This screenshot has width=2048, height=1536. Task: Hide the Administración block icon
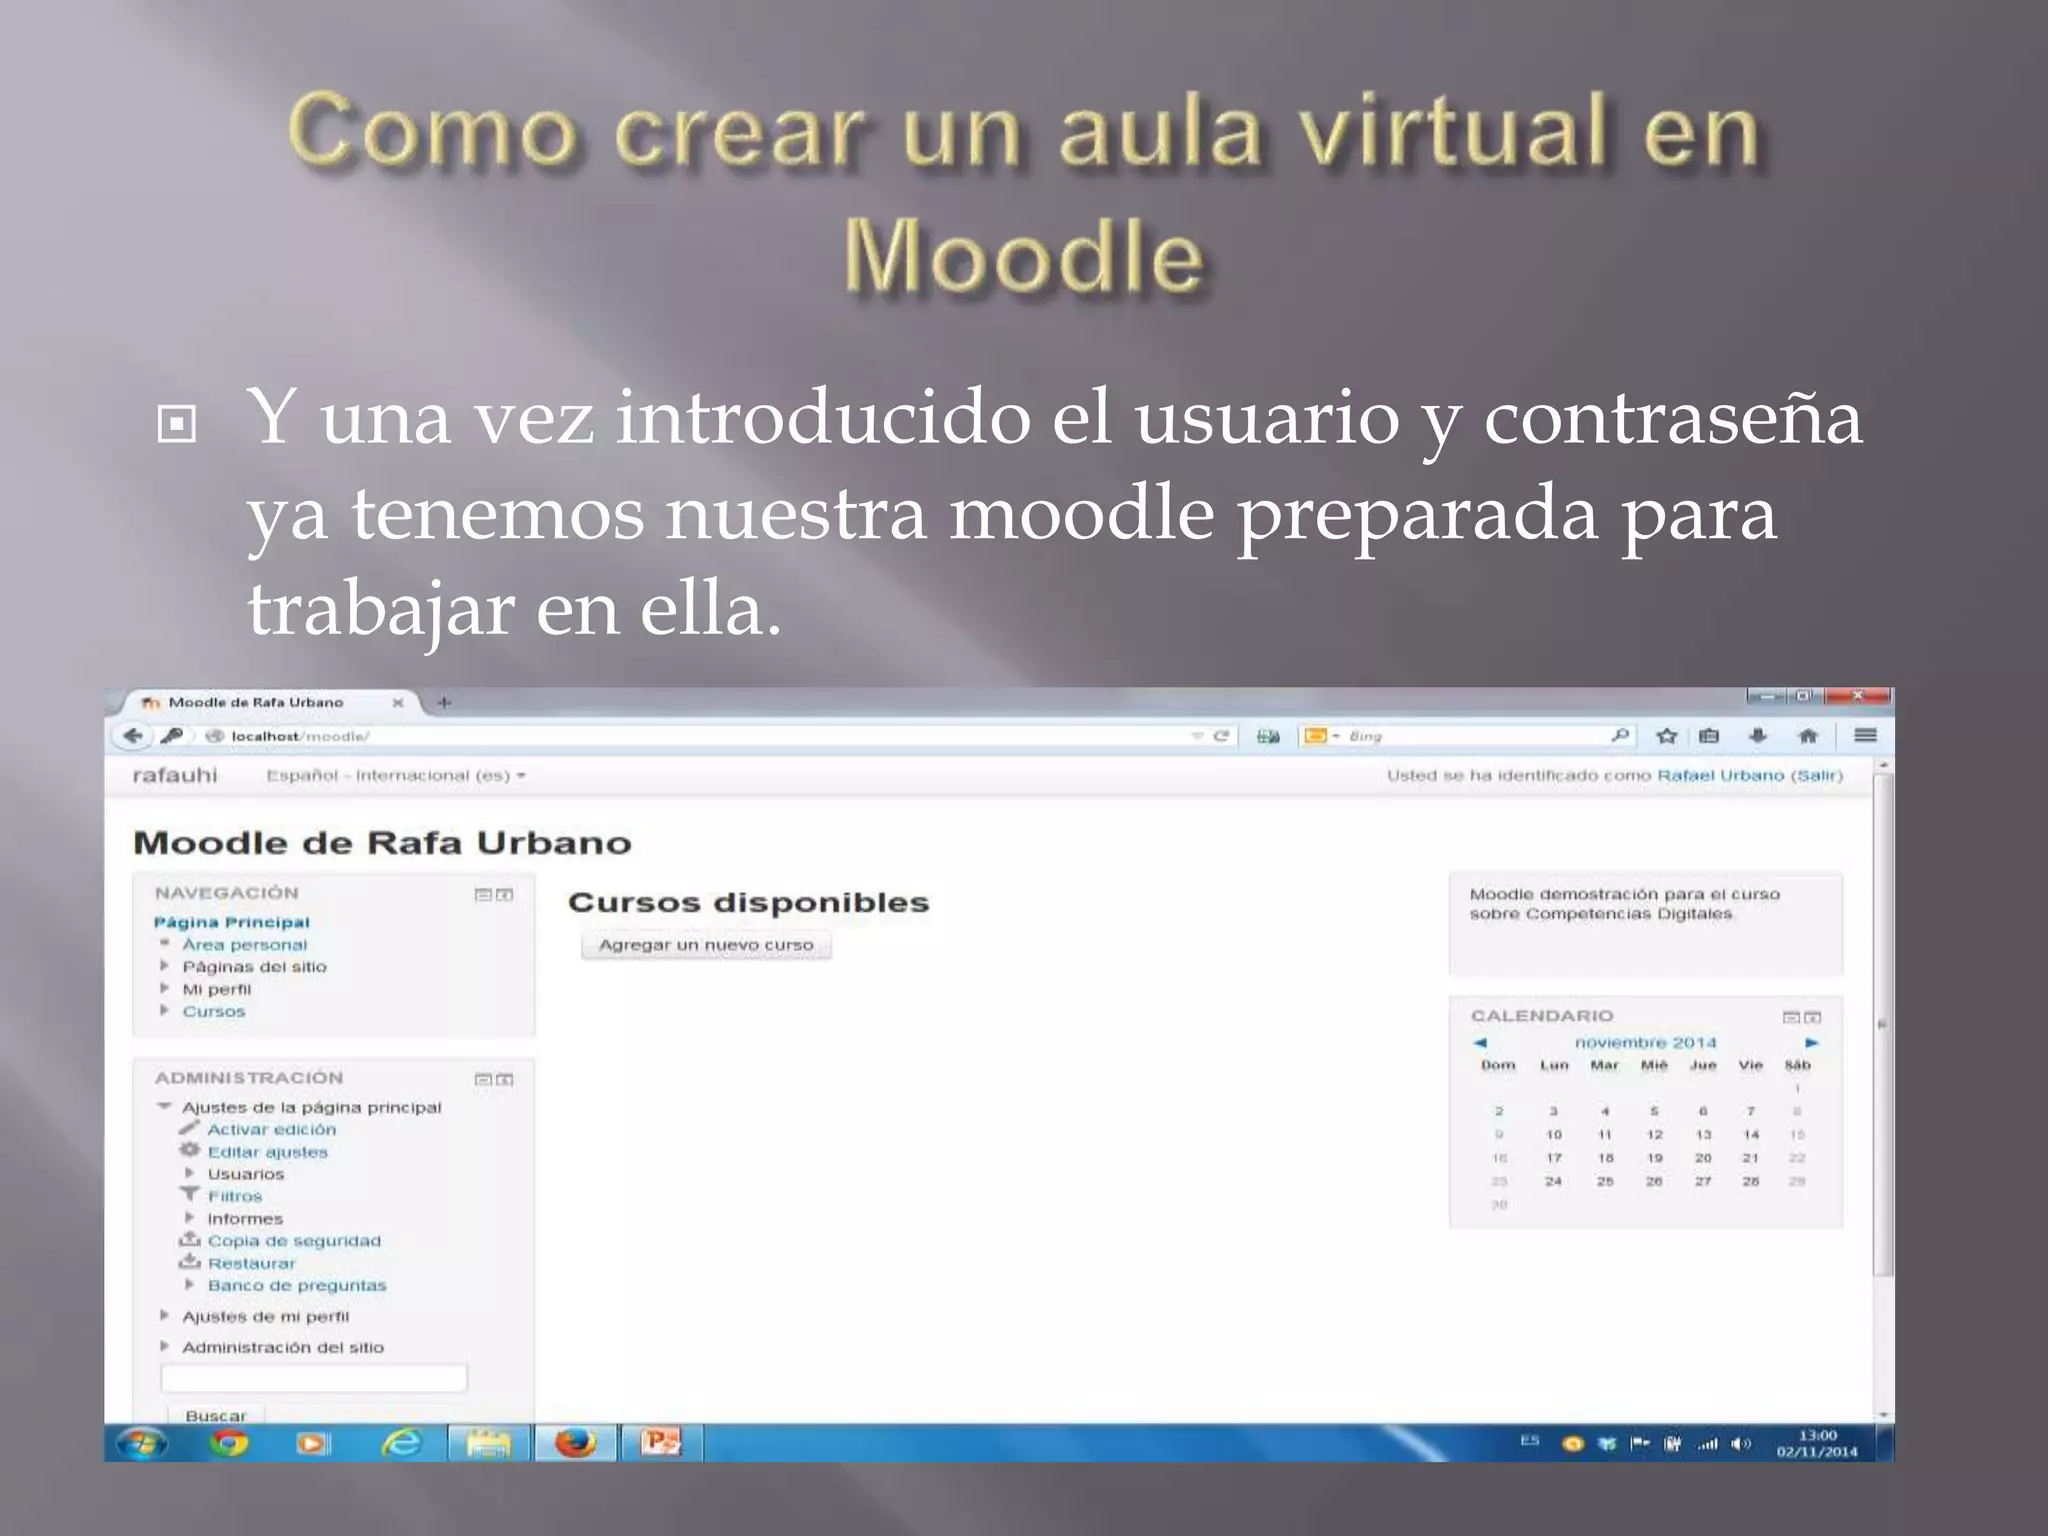point(483,1080)
